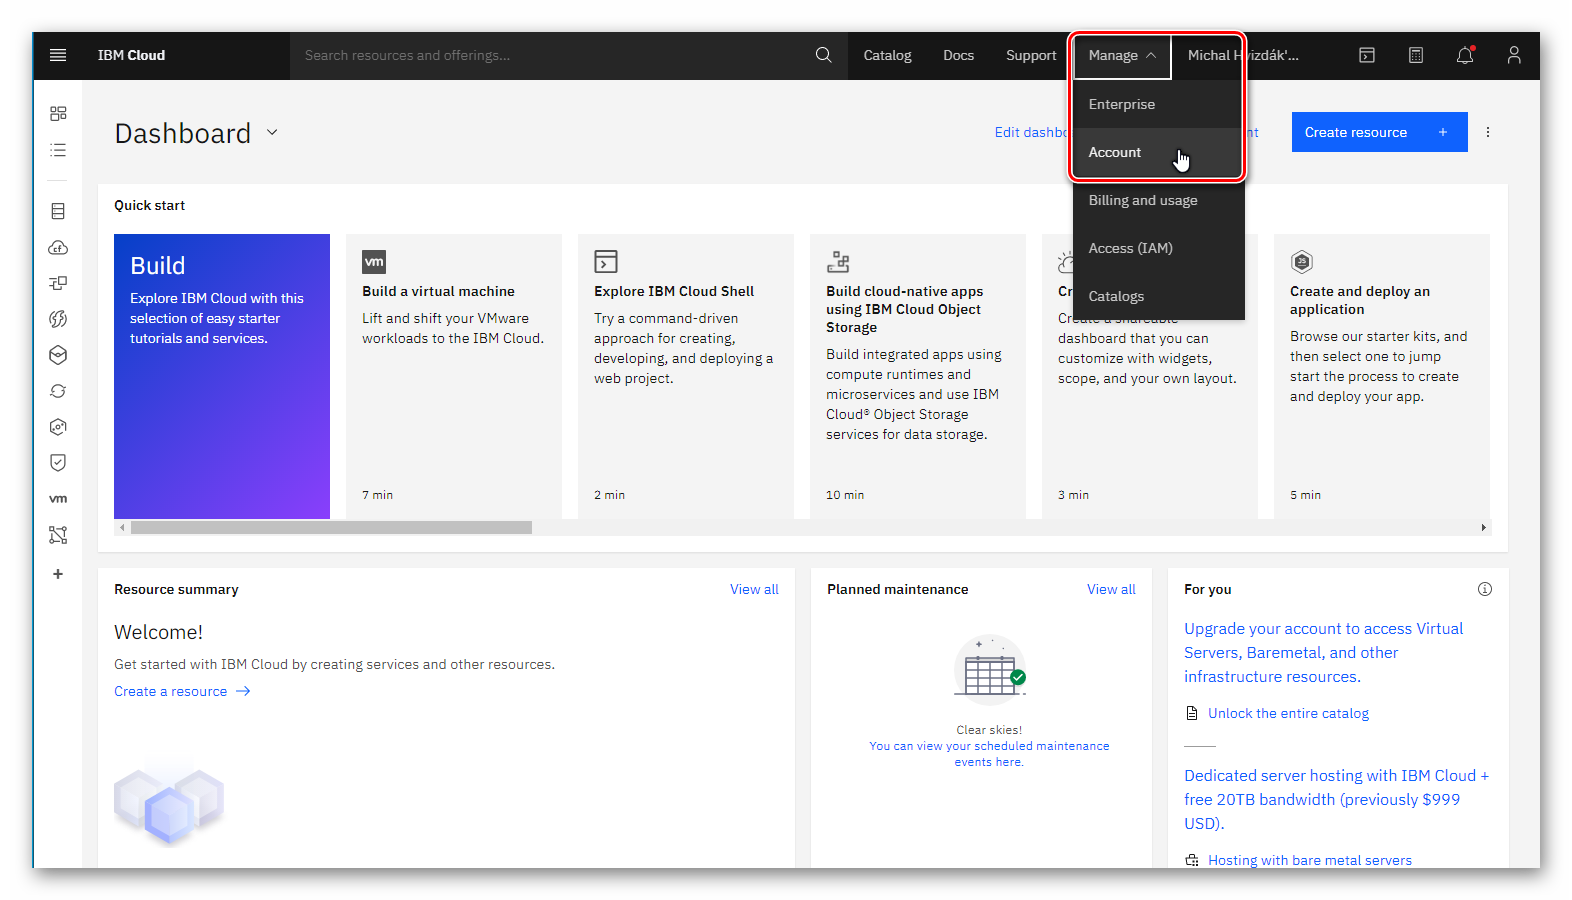Viewport: 1572px width, 900px height.
Task: Collapse the Manage dropdown menu
Action: [1121, 55]
